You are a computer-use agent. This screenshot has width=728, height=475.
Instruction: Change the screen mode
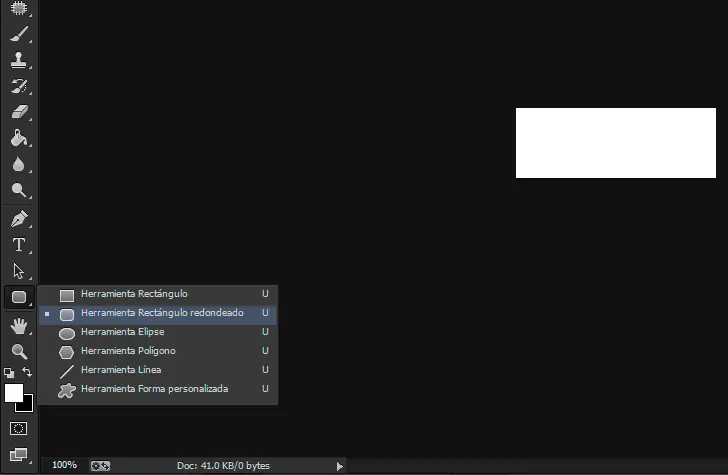pyautogui.click(x=19, y=454)
